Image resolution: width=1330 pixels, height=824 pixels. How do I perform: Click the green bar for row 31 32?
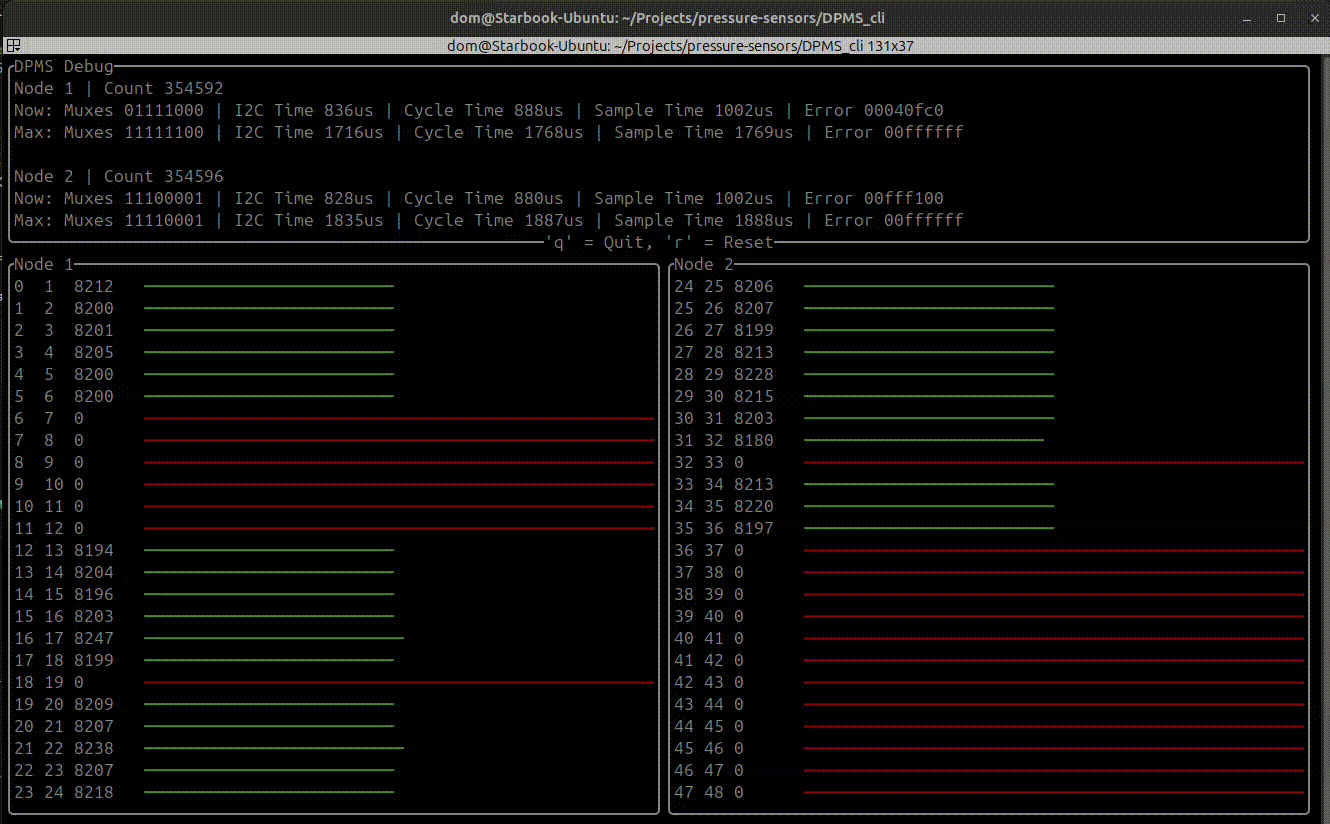(924, 440)
